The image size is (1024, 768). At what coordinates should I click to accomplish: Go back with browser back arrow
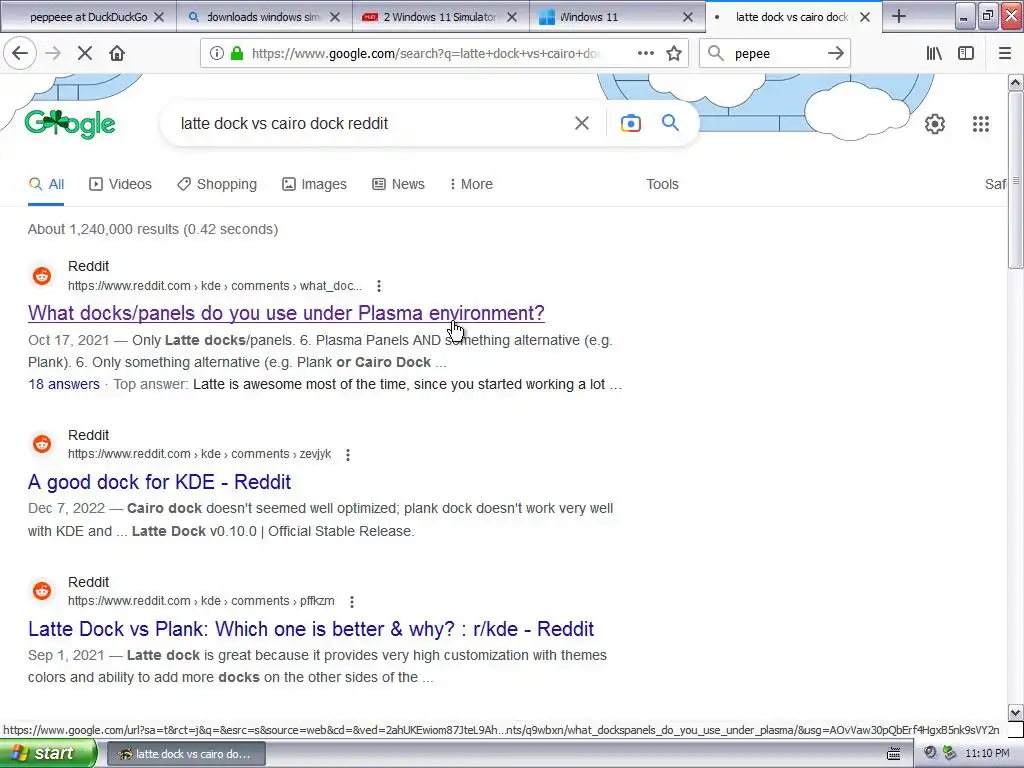pyautogui.click(x=20, y=54)
